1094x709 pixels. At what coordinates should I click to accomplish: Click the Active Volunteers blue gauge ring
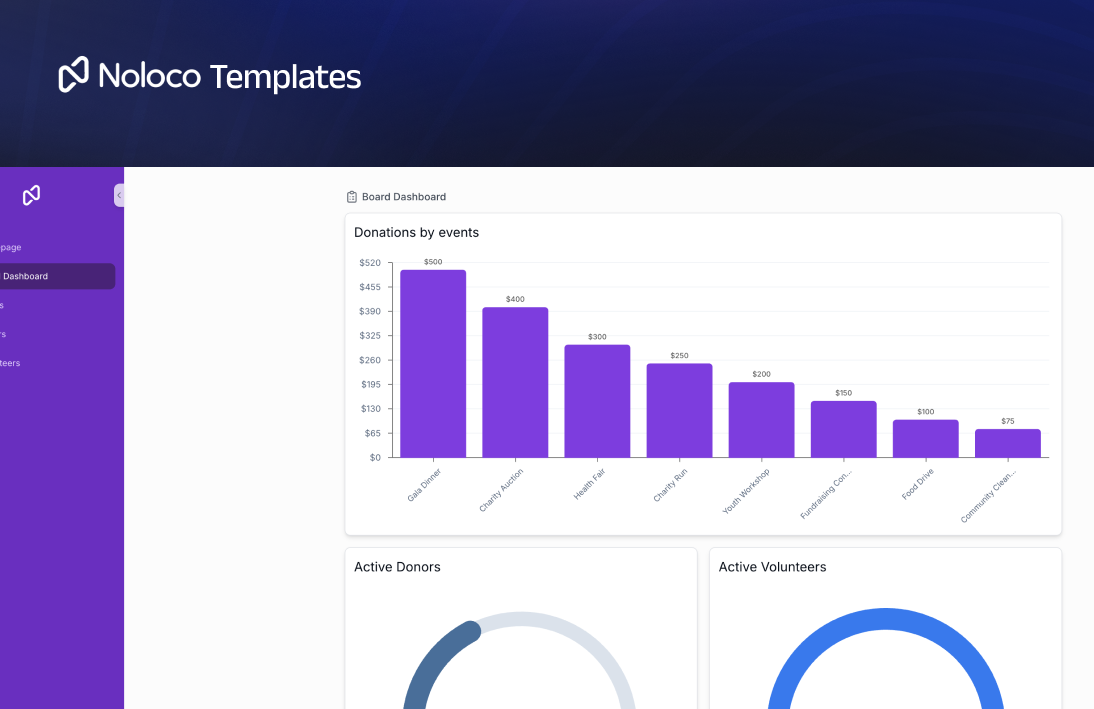(x=885, y=619)
